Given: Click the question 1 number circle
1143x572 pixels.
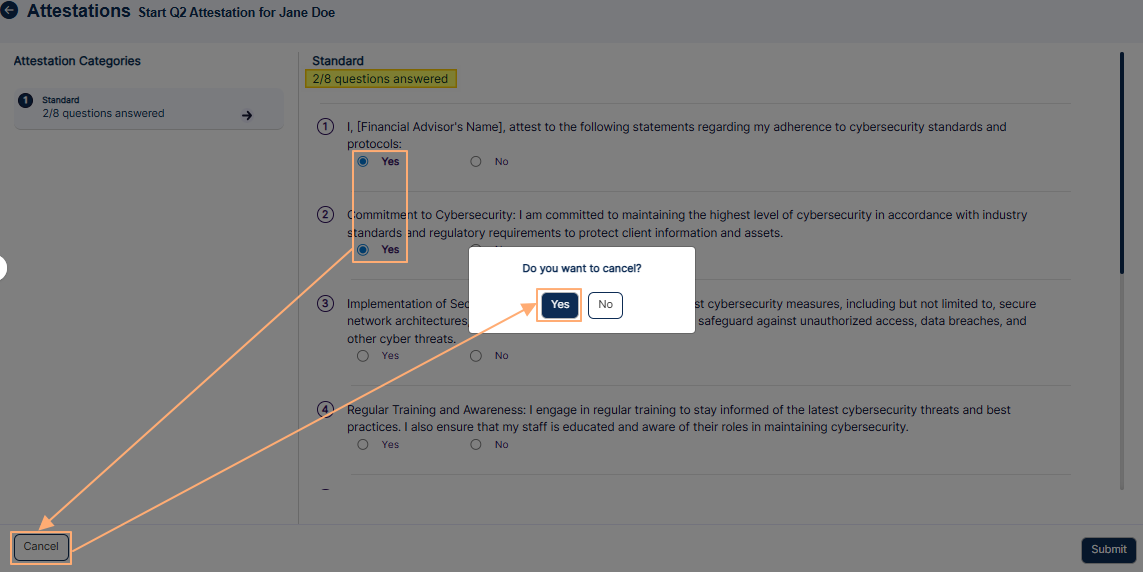Looking at the screenshot, I should coord(325,127).
